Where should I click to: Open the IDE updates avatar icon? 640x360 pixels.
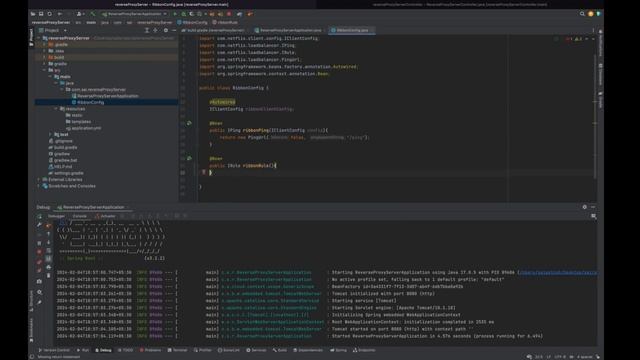pos(590,14)
